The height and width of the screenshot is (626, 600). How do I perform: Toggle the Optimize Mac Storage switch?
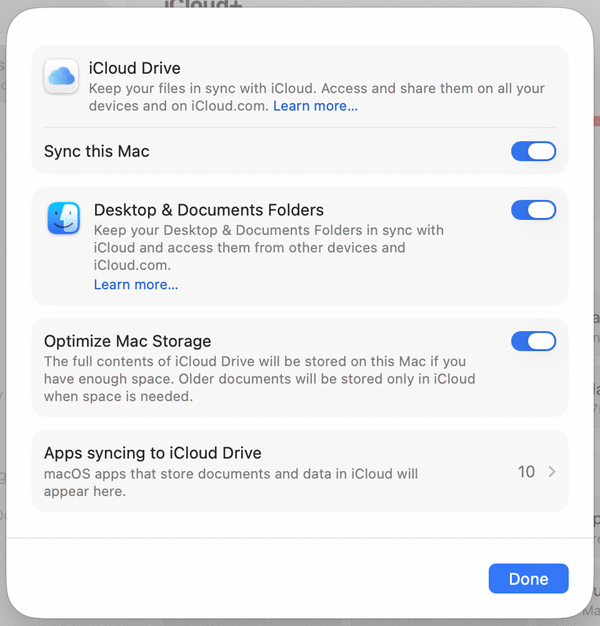(533, 341)
